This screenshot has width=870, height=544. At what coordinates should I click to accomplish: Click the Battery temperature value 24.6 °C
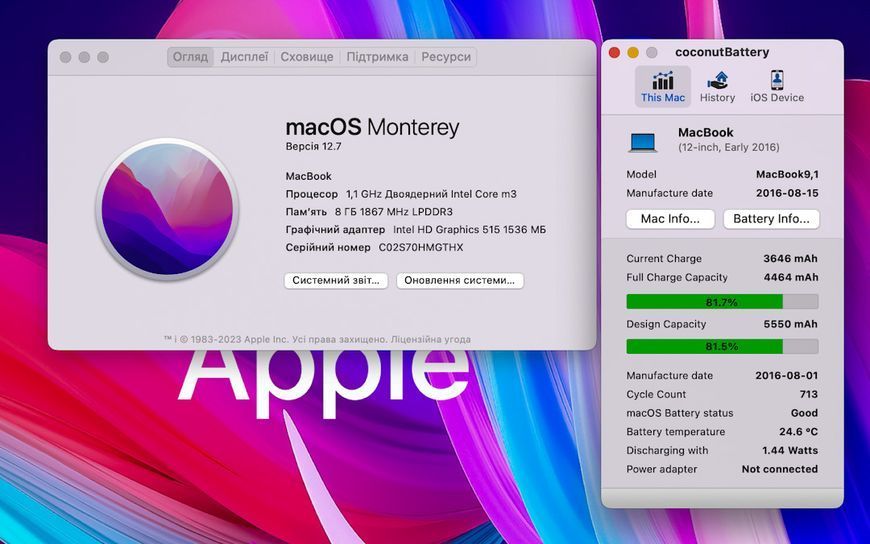(x=798, y=432)
